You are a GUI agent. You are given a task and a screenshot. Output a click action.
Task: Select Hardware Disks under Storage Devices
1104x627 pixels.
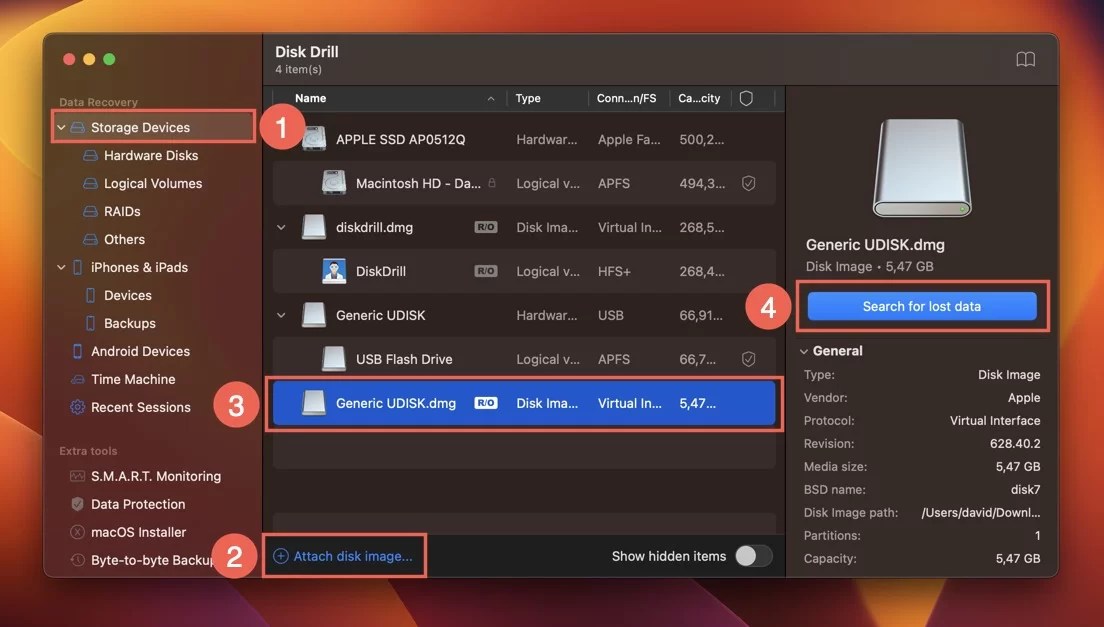click(x=131, y=155)
